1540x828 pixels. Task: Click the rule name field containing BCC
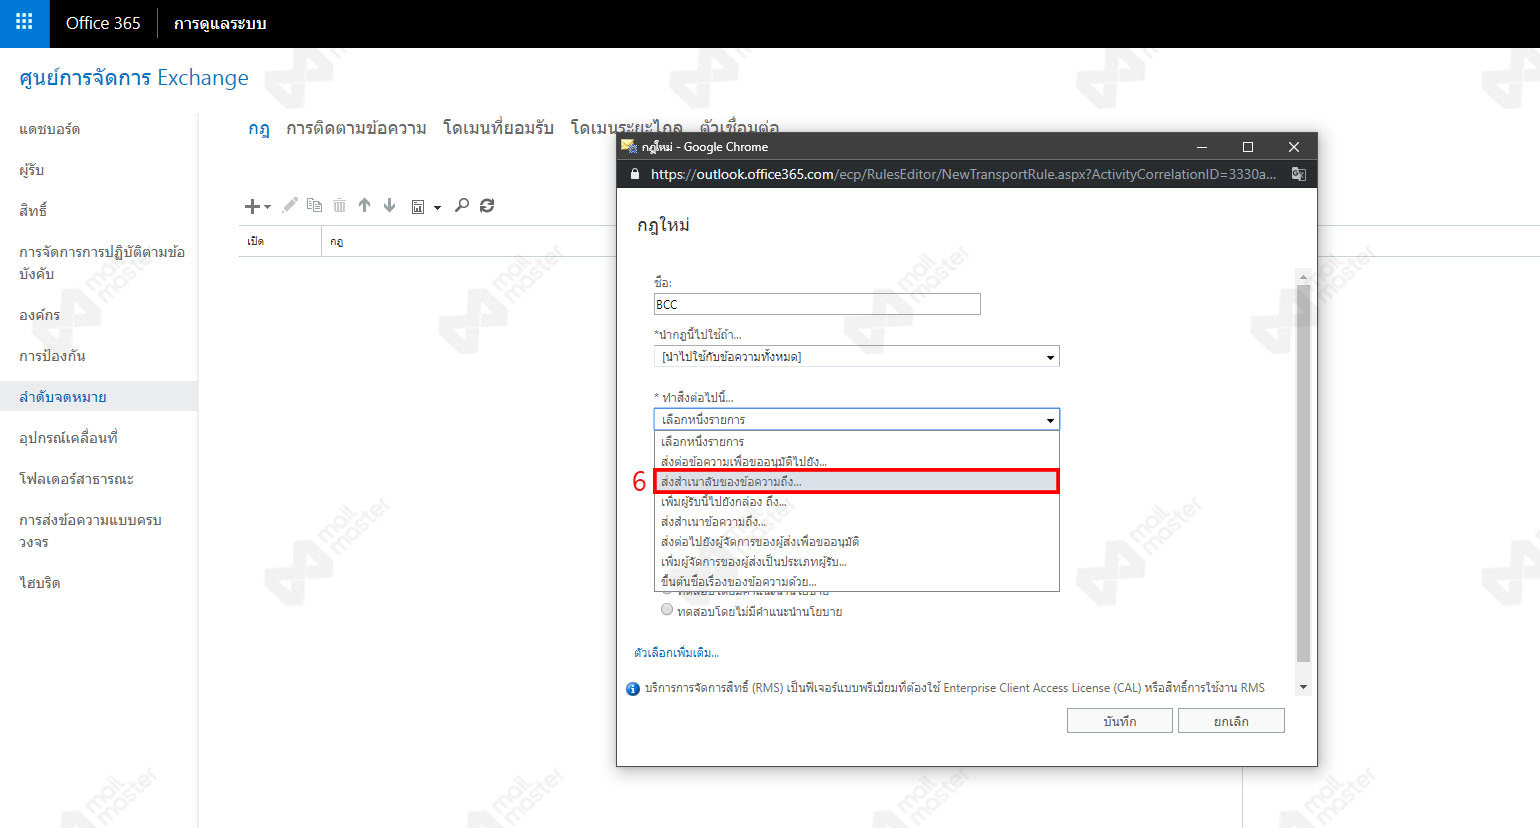click(817, 304)
